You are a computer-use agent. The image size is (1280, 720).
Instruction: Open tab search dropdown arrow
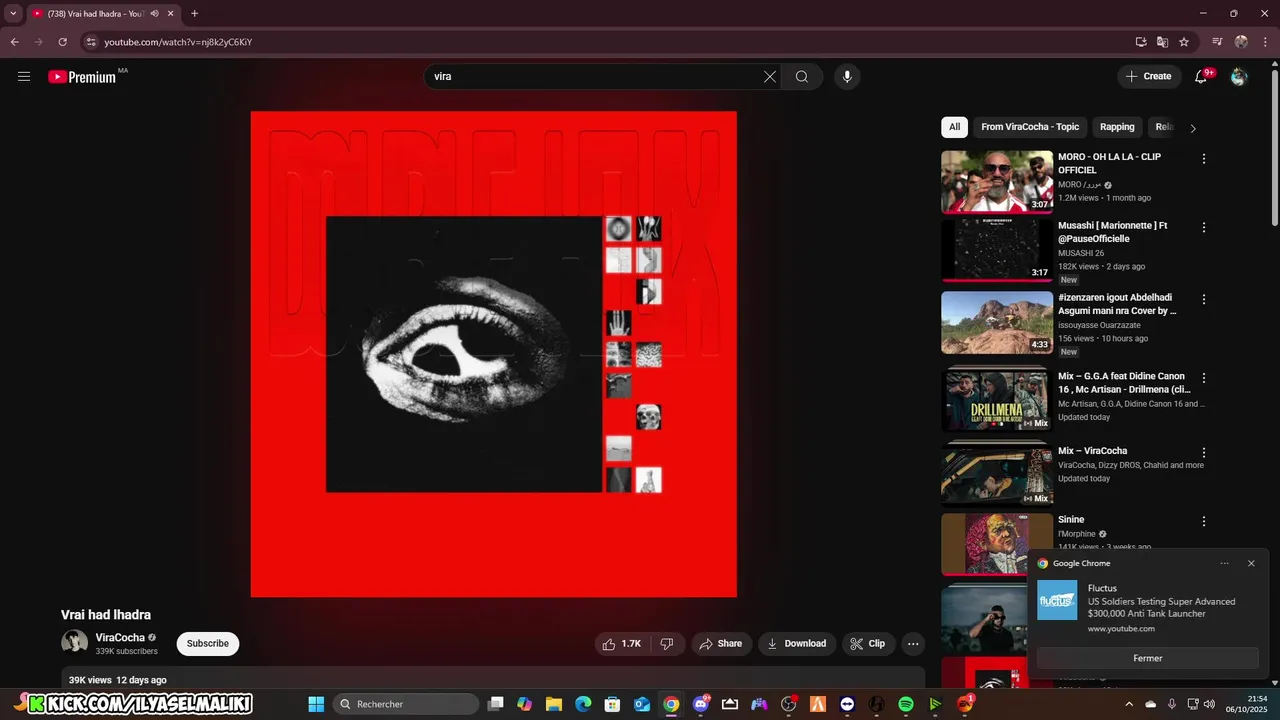tap(13, 13)
